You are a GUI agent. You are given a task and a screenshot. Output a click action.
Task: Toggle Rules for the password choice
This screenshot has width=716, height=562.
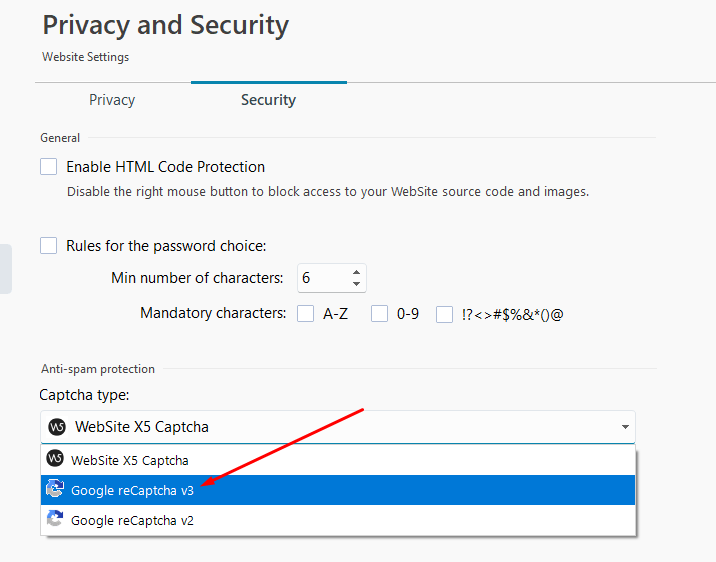pos(49,245)
